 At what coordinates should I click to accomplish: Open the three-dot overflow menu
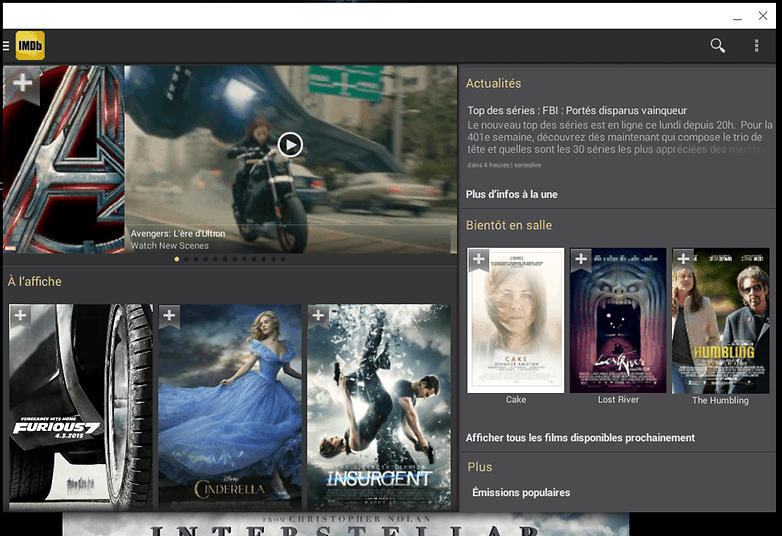tap(757, 45)
